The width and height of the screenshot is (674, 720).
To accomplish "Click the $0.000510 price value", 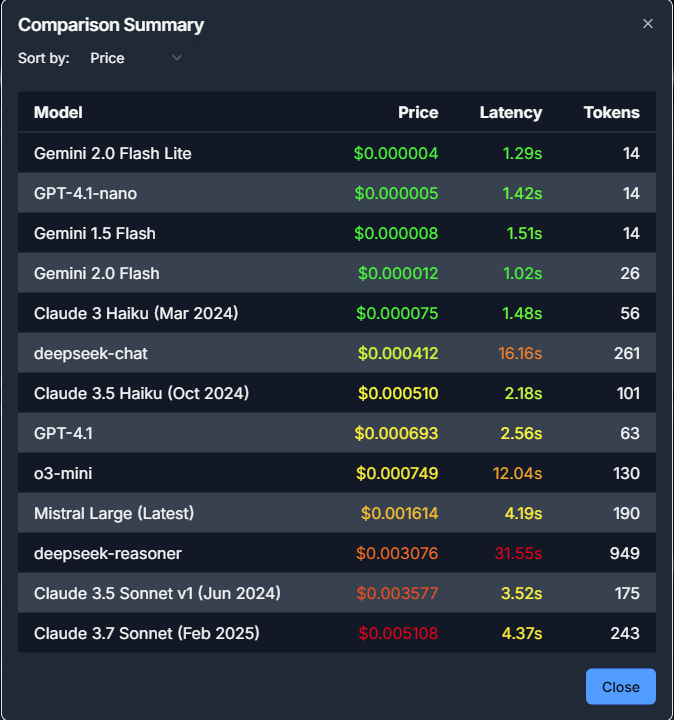I will click(x=398, y=393).
